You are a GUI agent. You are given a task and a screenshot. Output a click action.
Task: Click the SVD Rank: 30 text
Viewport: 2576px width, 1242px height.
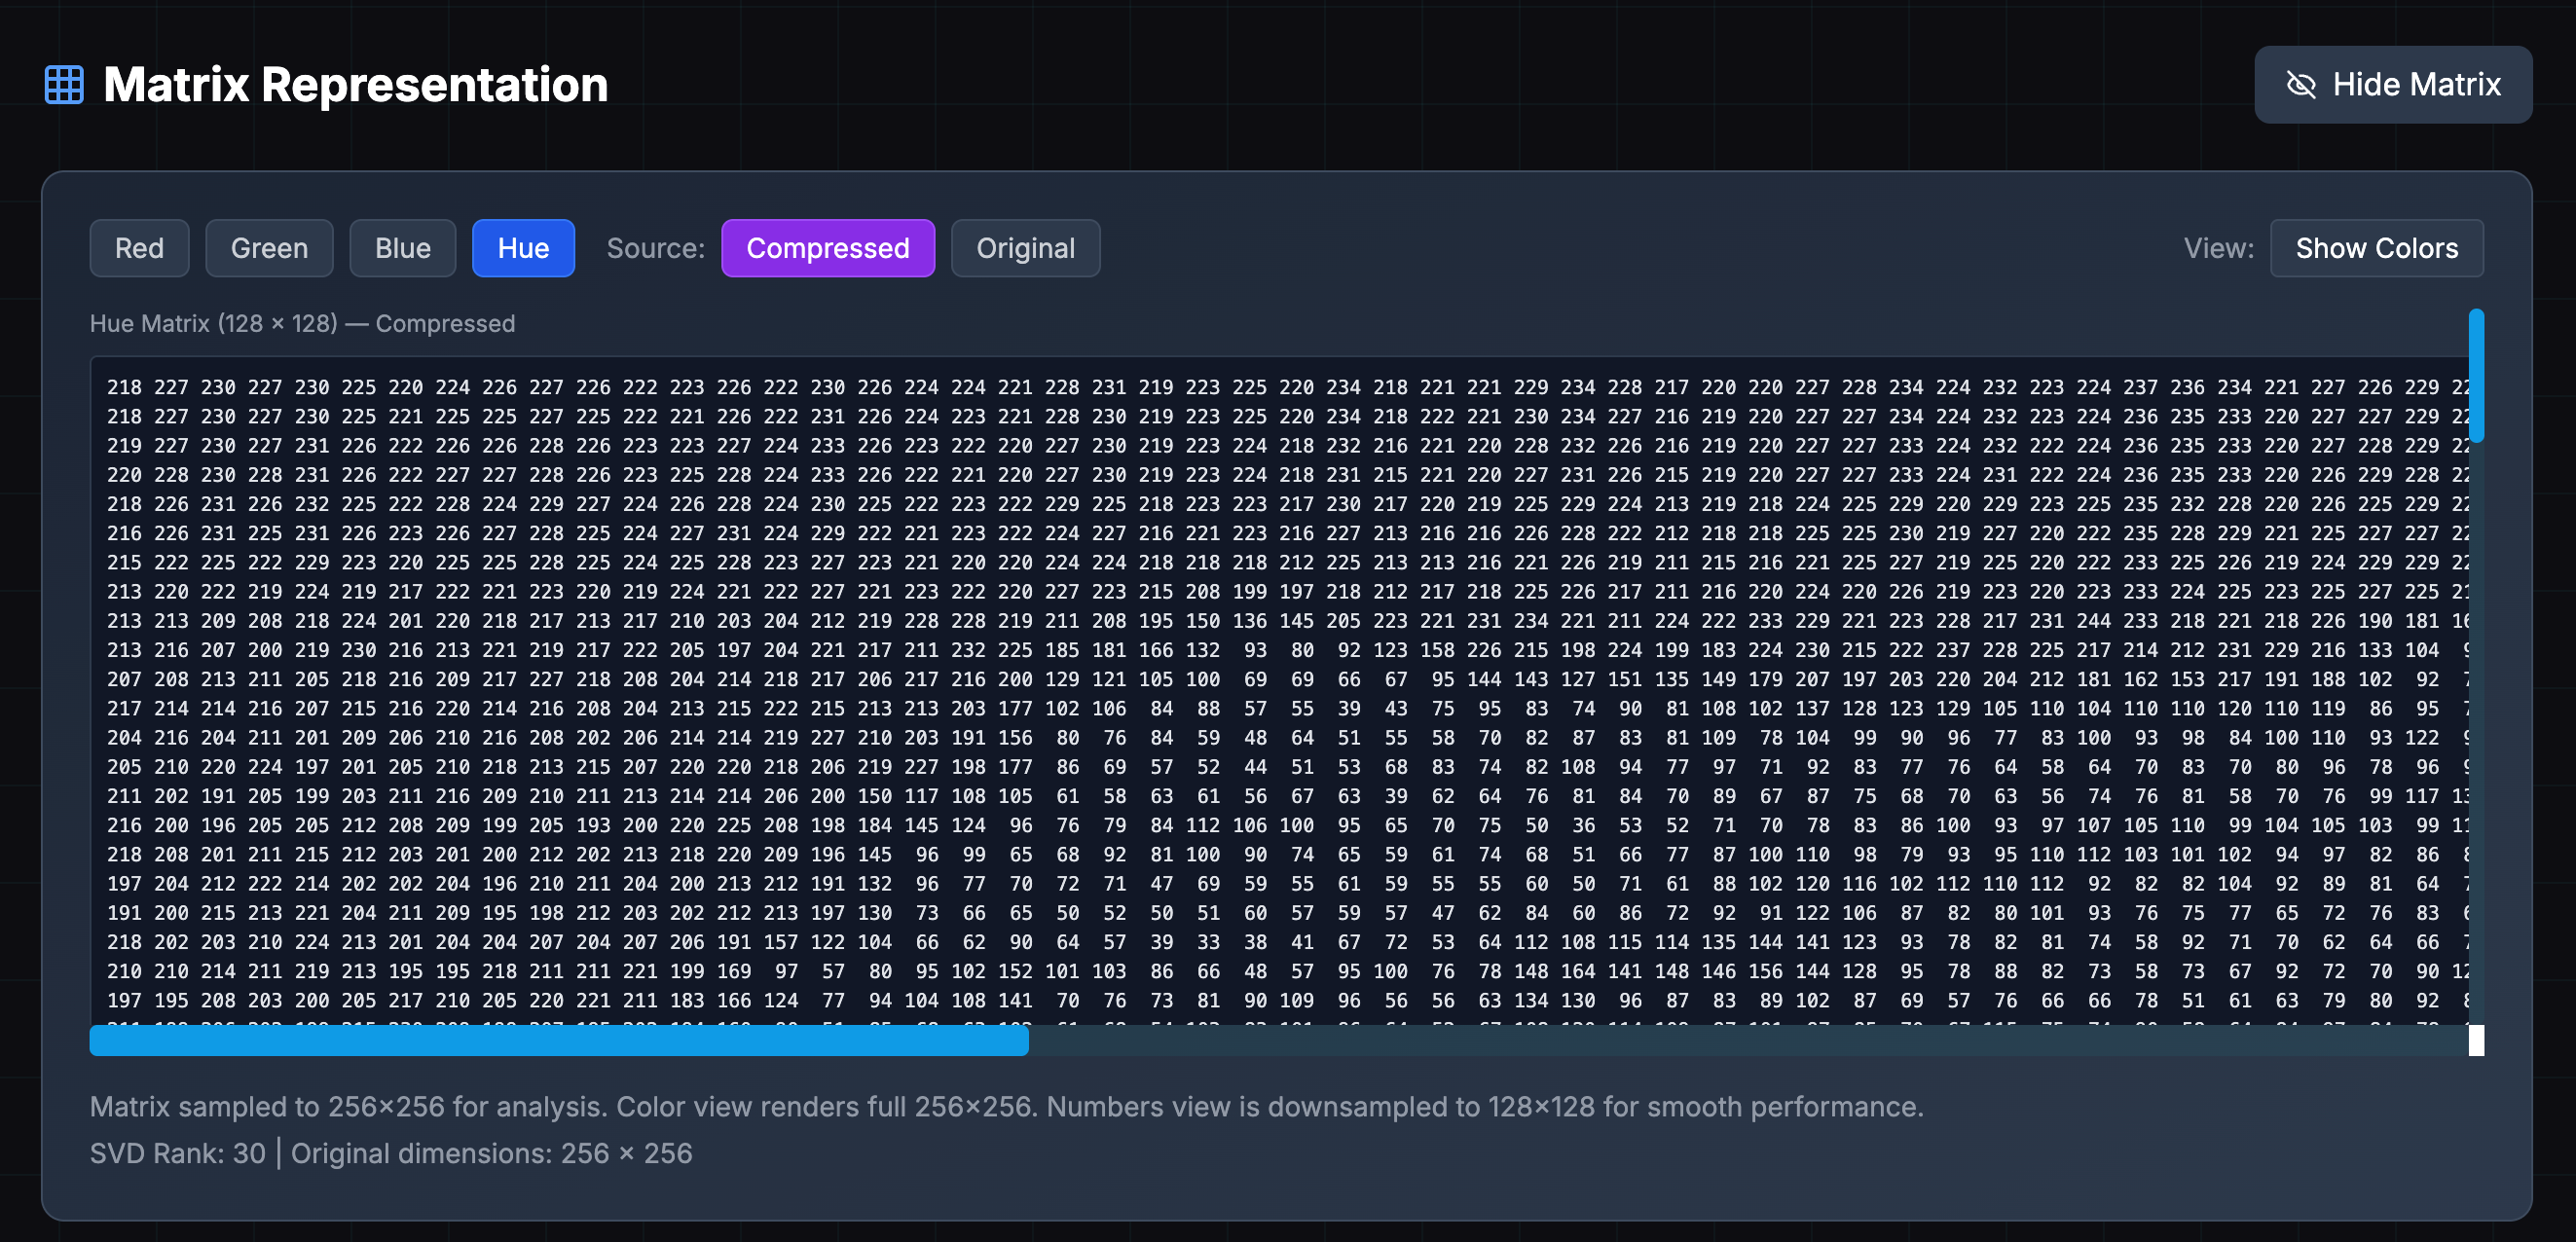pyautogui.click(x=178, y=1153)
